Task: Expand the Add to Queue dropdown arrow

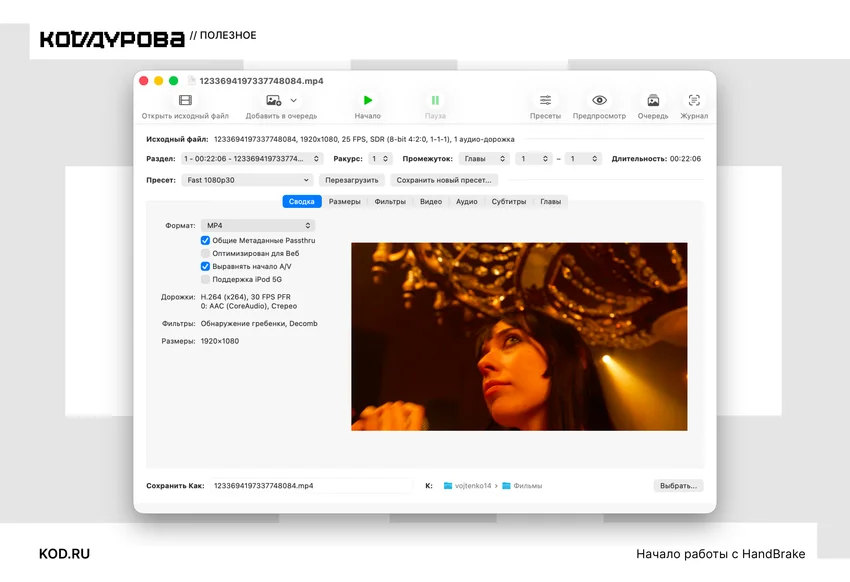Action: (x=293, y=100)
